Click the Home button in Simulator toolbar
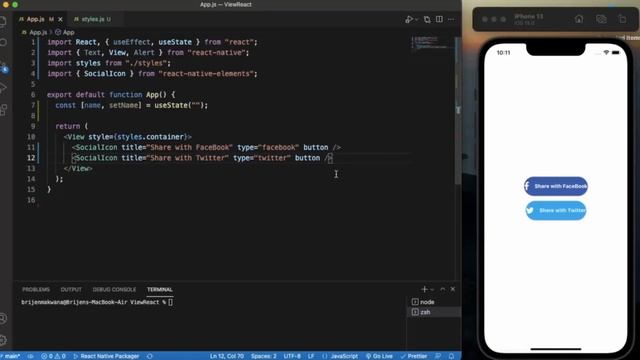The width and height of the screenshot is (640, 360). point(578,19)
